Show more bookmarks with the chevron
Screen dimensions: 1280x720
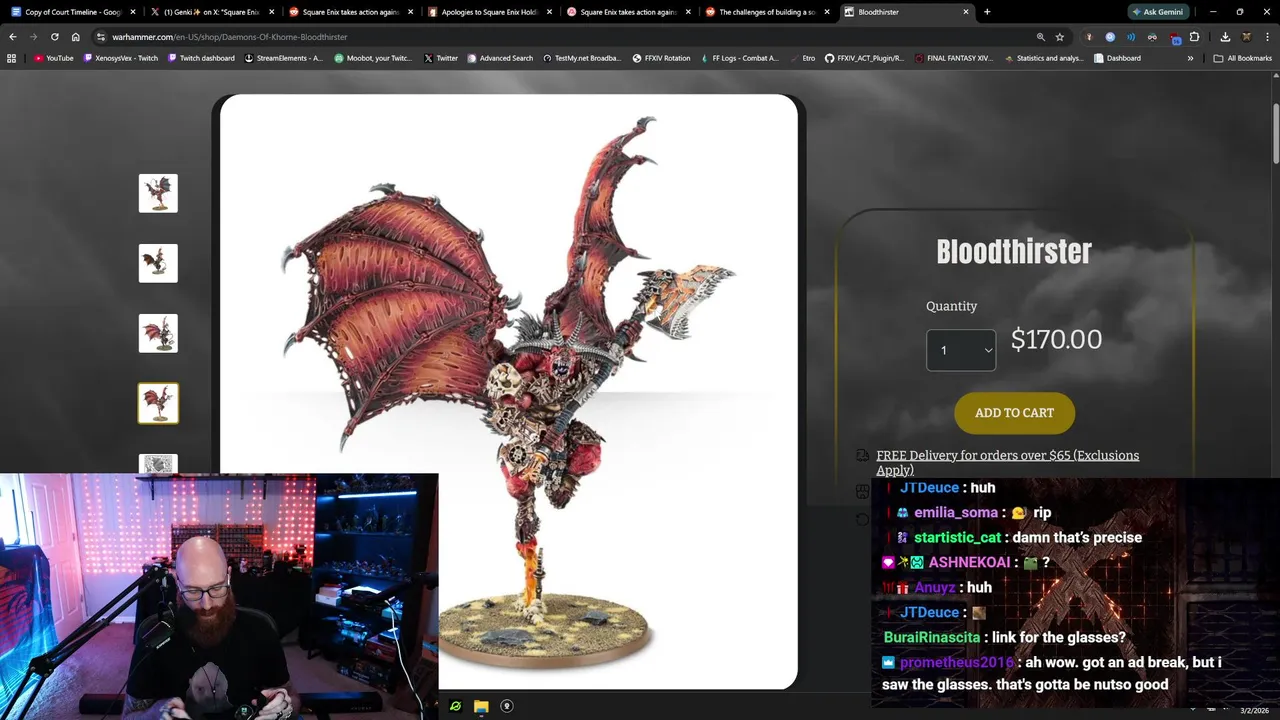pyautogui.click(x=1190, y=58)
